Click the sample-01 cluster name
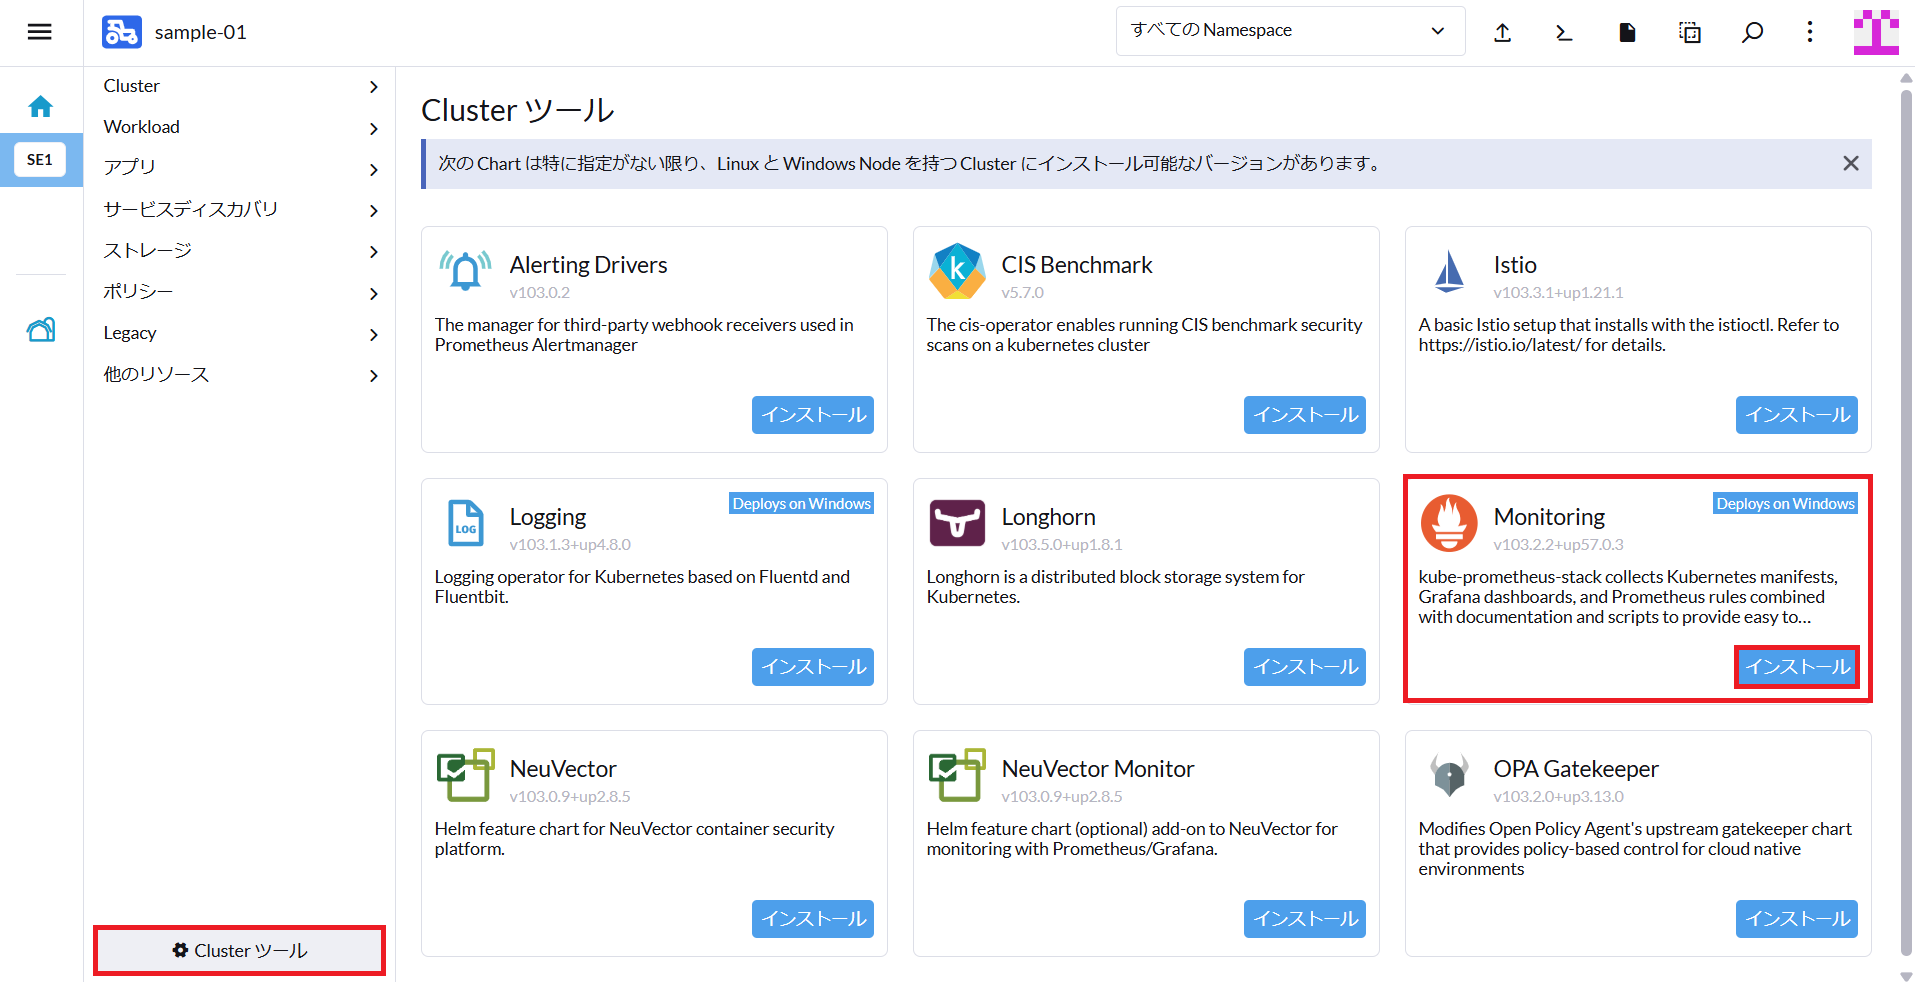This screenshot has height=982, width=1915. click(200, 32)
